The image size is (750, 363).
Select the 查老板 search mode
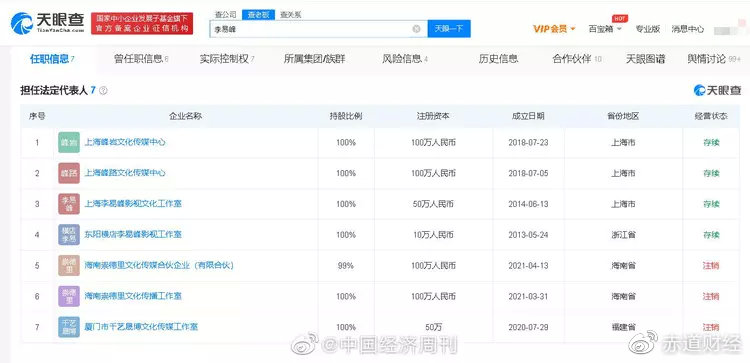pos(258,15)
